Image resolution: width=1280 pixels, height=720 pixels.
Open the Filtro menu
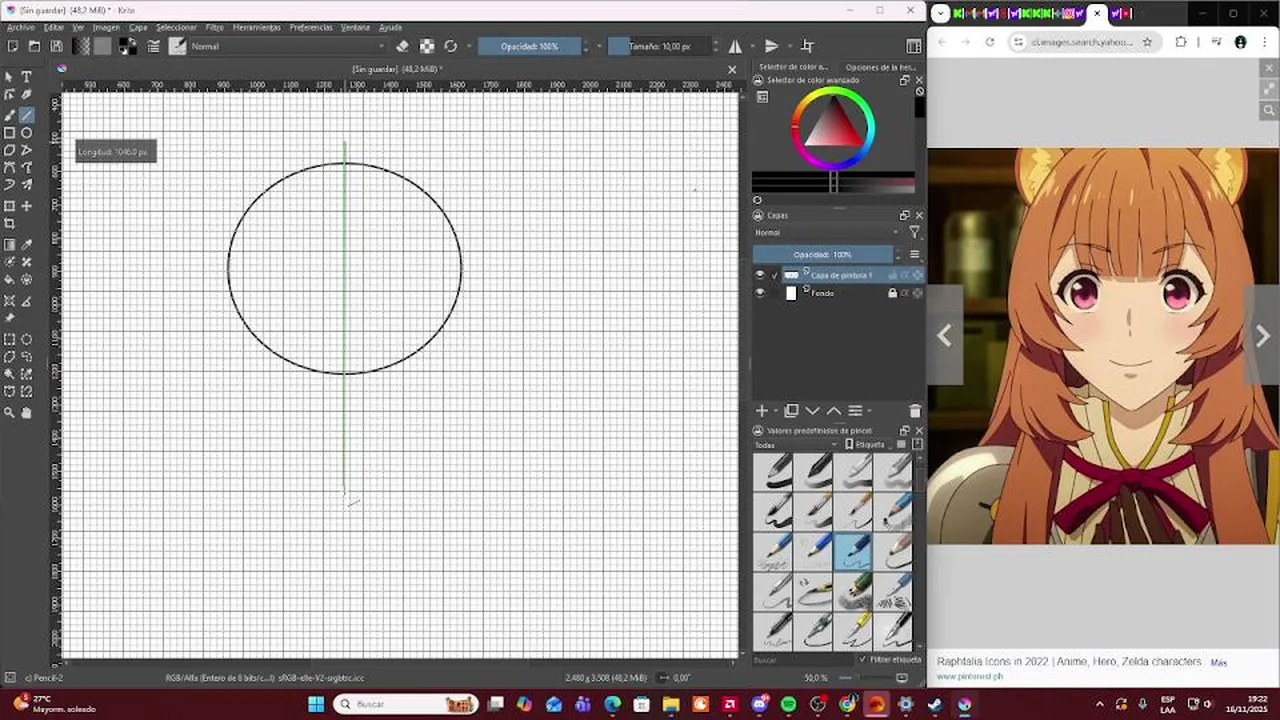click(214, 27)
